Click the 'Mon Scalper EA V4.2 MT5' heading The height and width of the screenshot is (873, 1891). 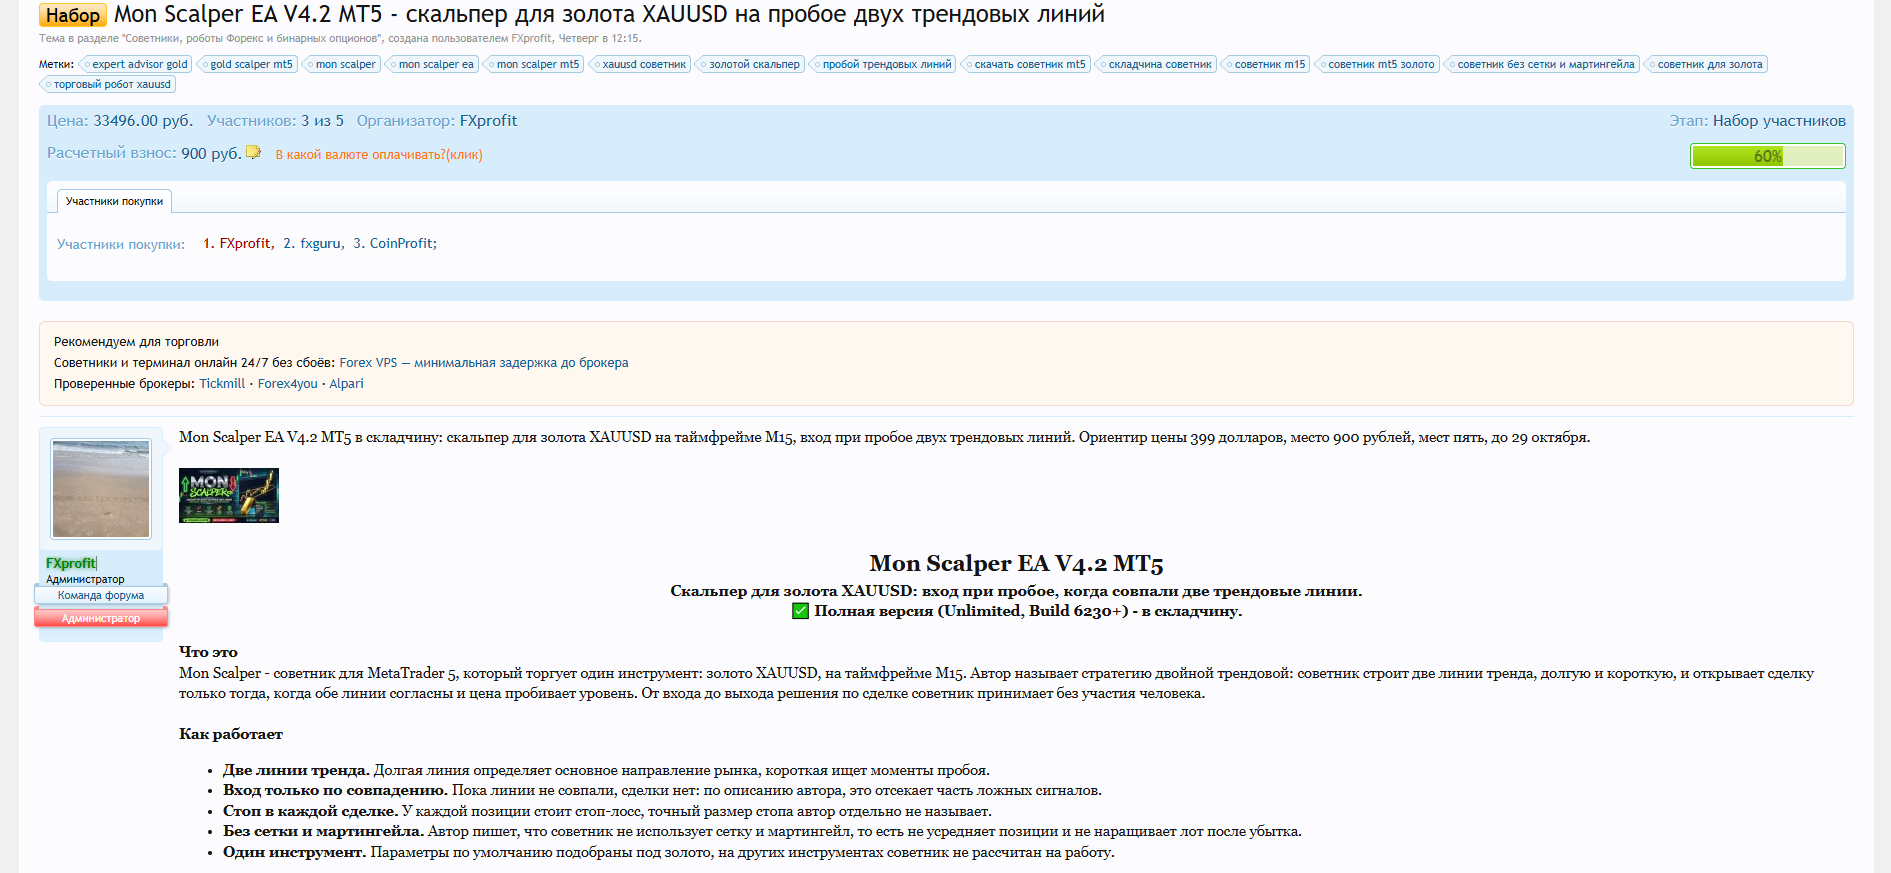pyautogui.click(x=1016, y=564)
